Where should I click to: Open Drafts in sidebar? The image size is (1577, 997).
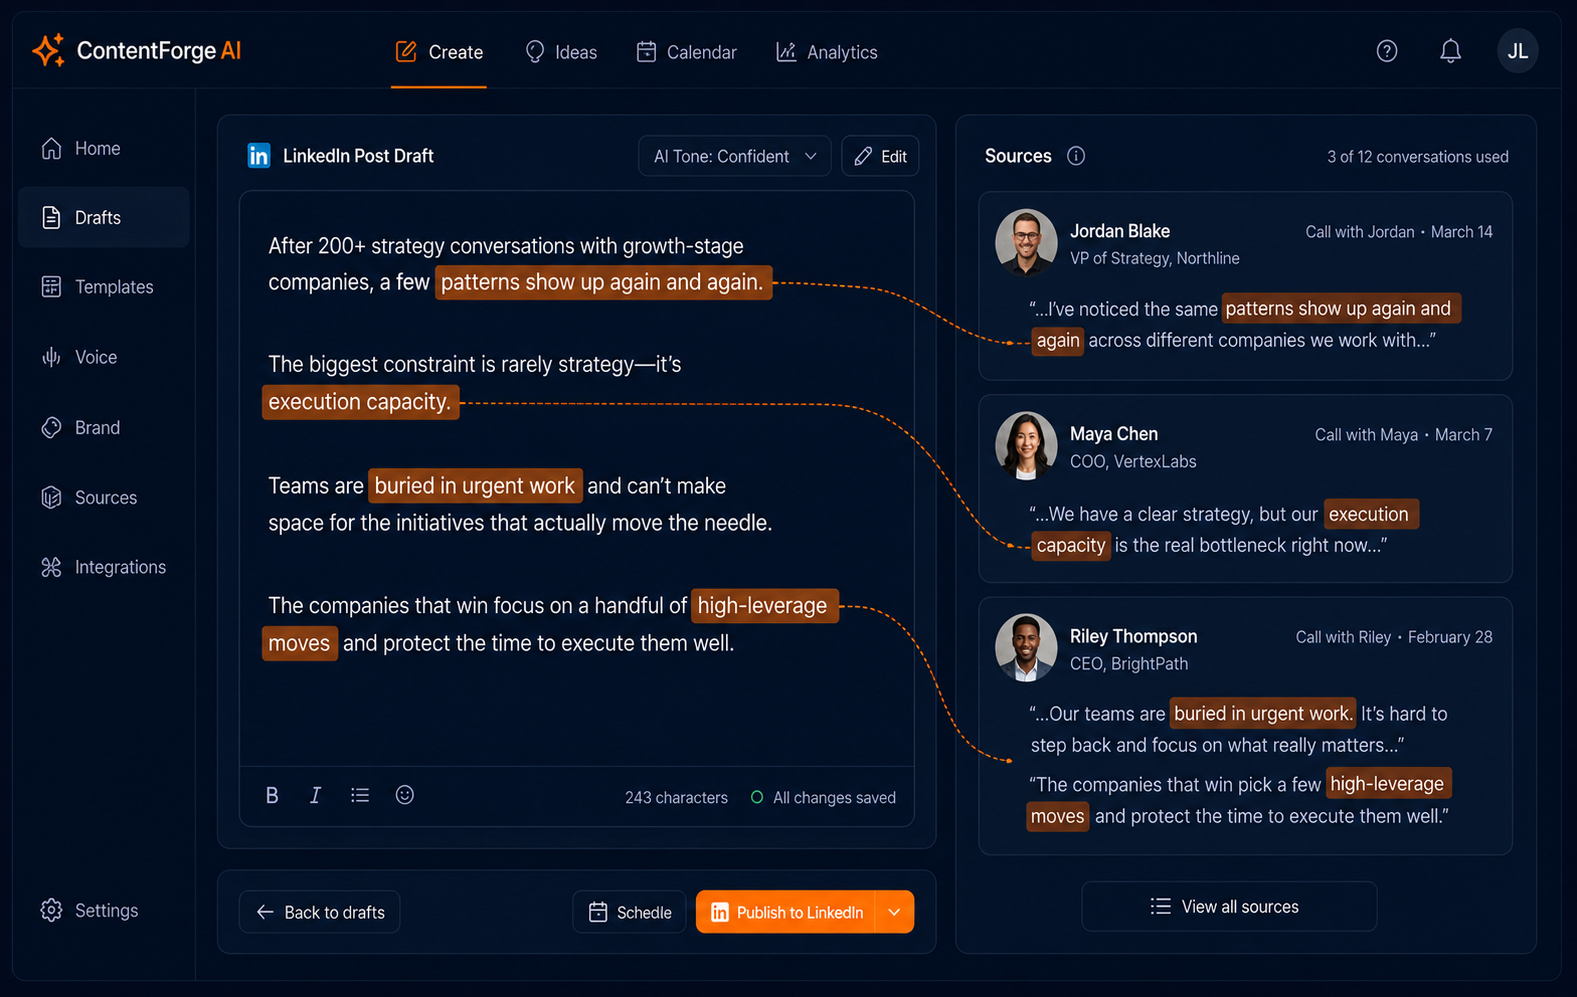coord(103,217)
